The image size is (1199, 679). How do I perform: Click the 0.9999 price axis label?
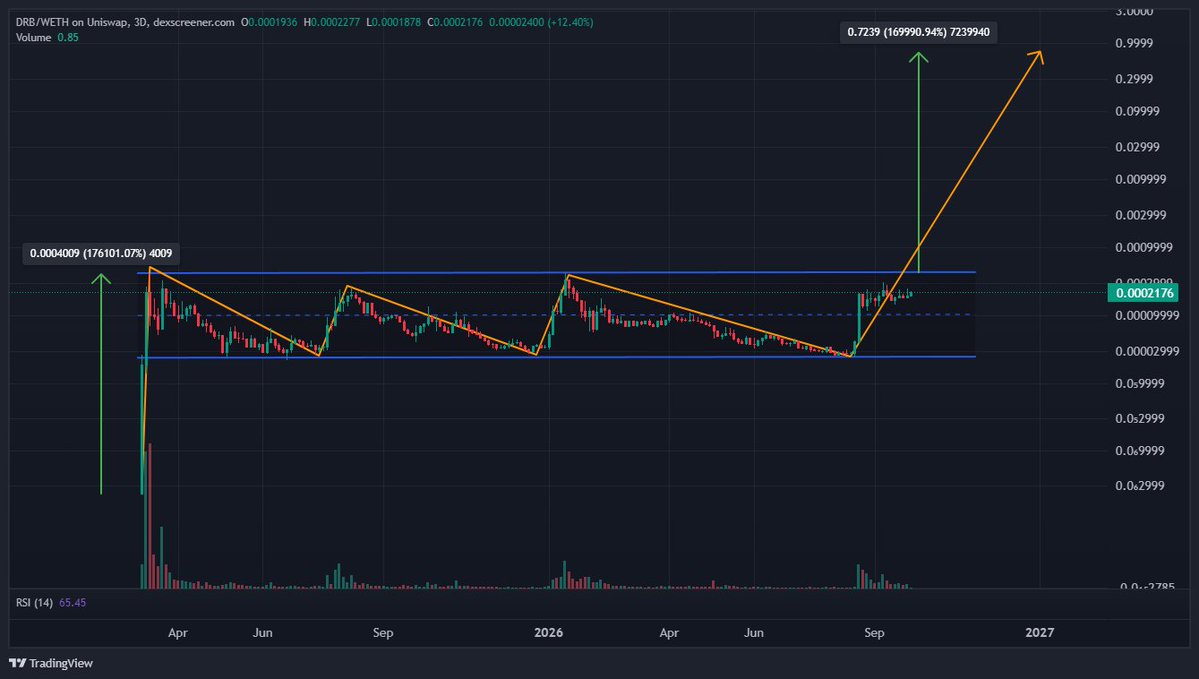(x=1134, y=44)
